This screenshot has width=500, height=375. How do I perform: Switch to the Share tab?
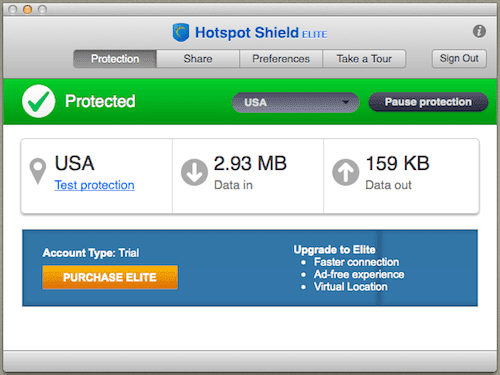click(198, 59)
